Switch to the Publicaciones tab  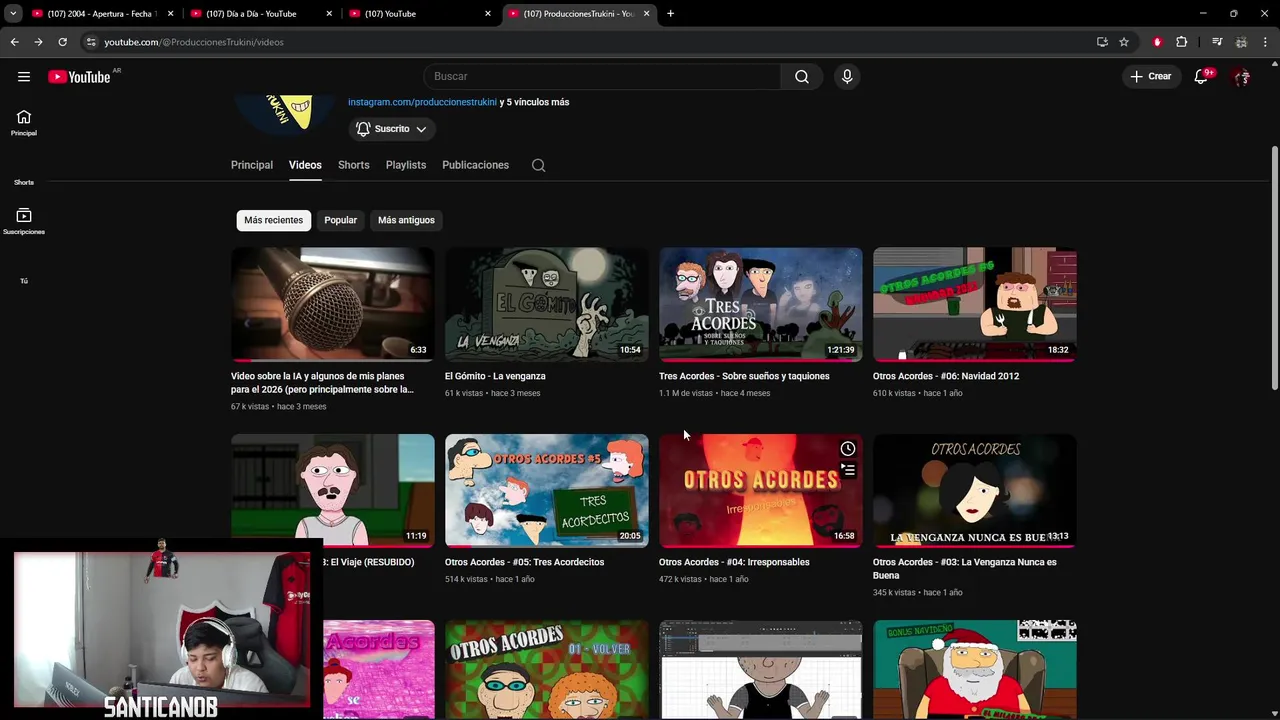click(x=476, y=165)
